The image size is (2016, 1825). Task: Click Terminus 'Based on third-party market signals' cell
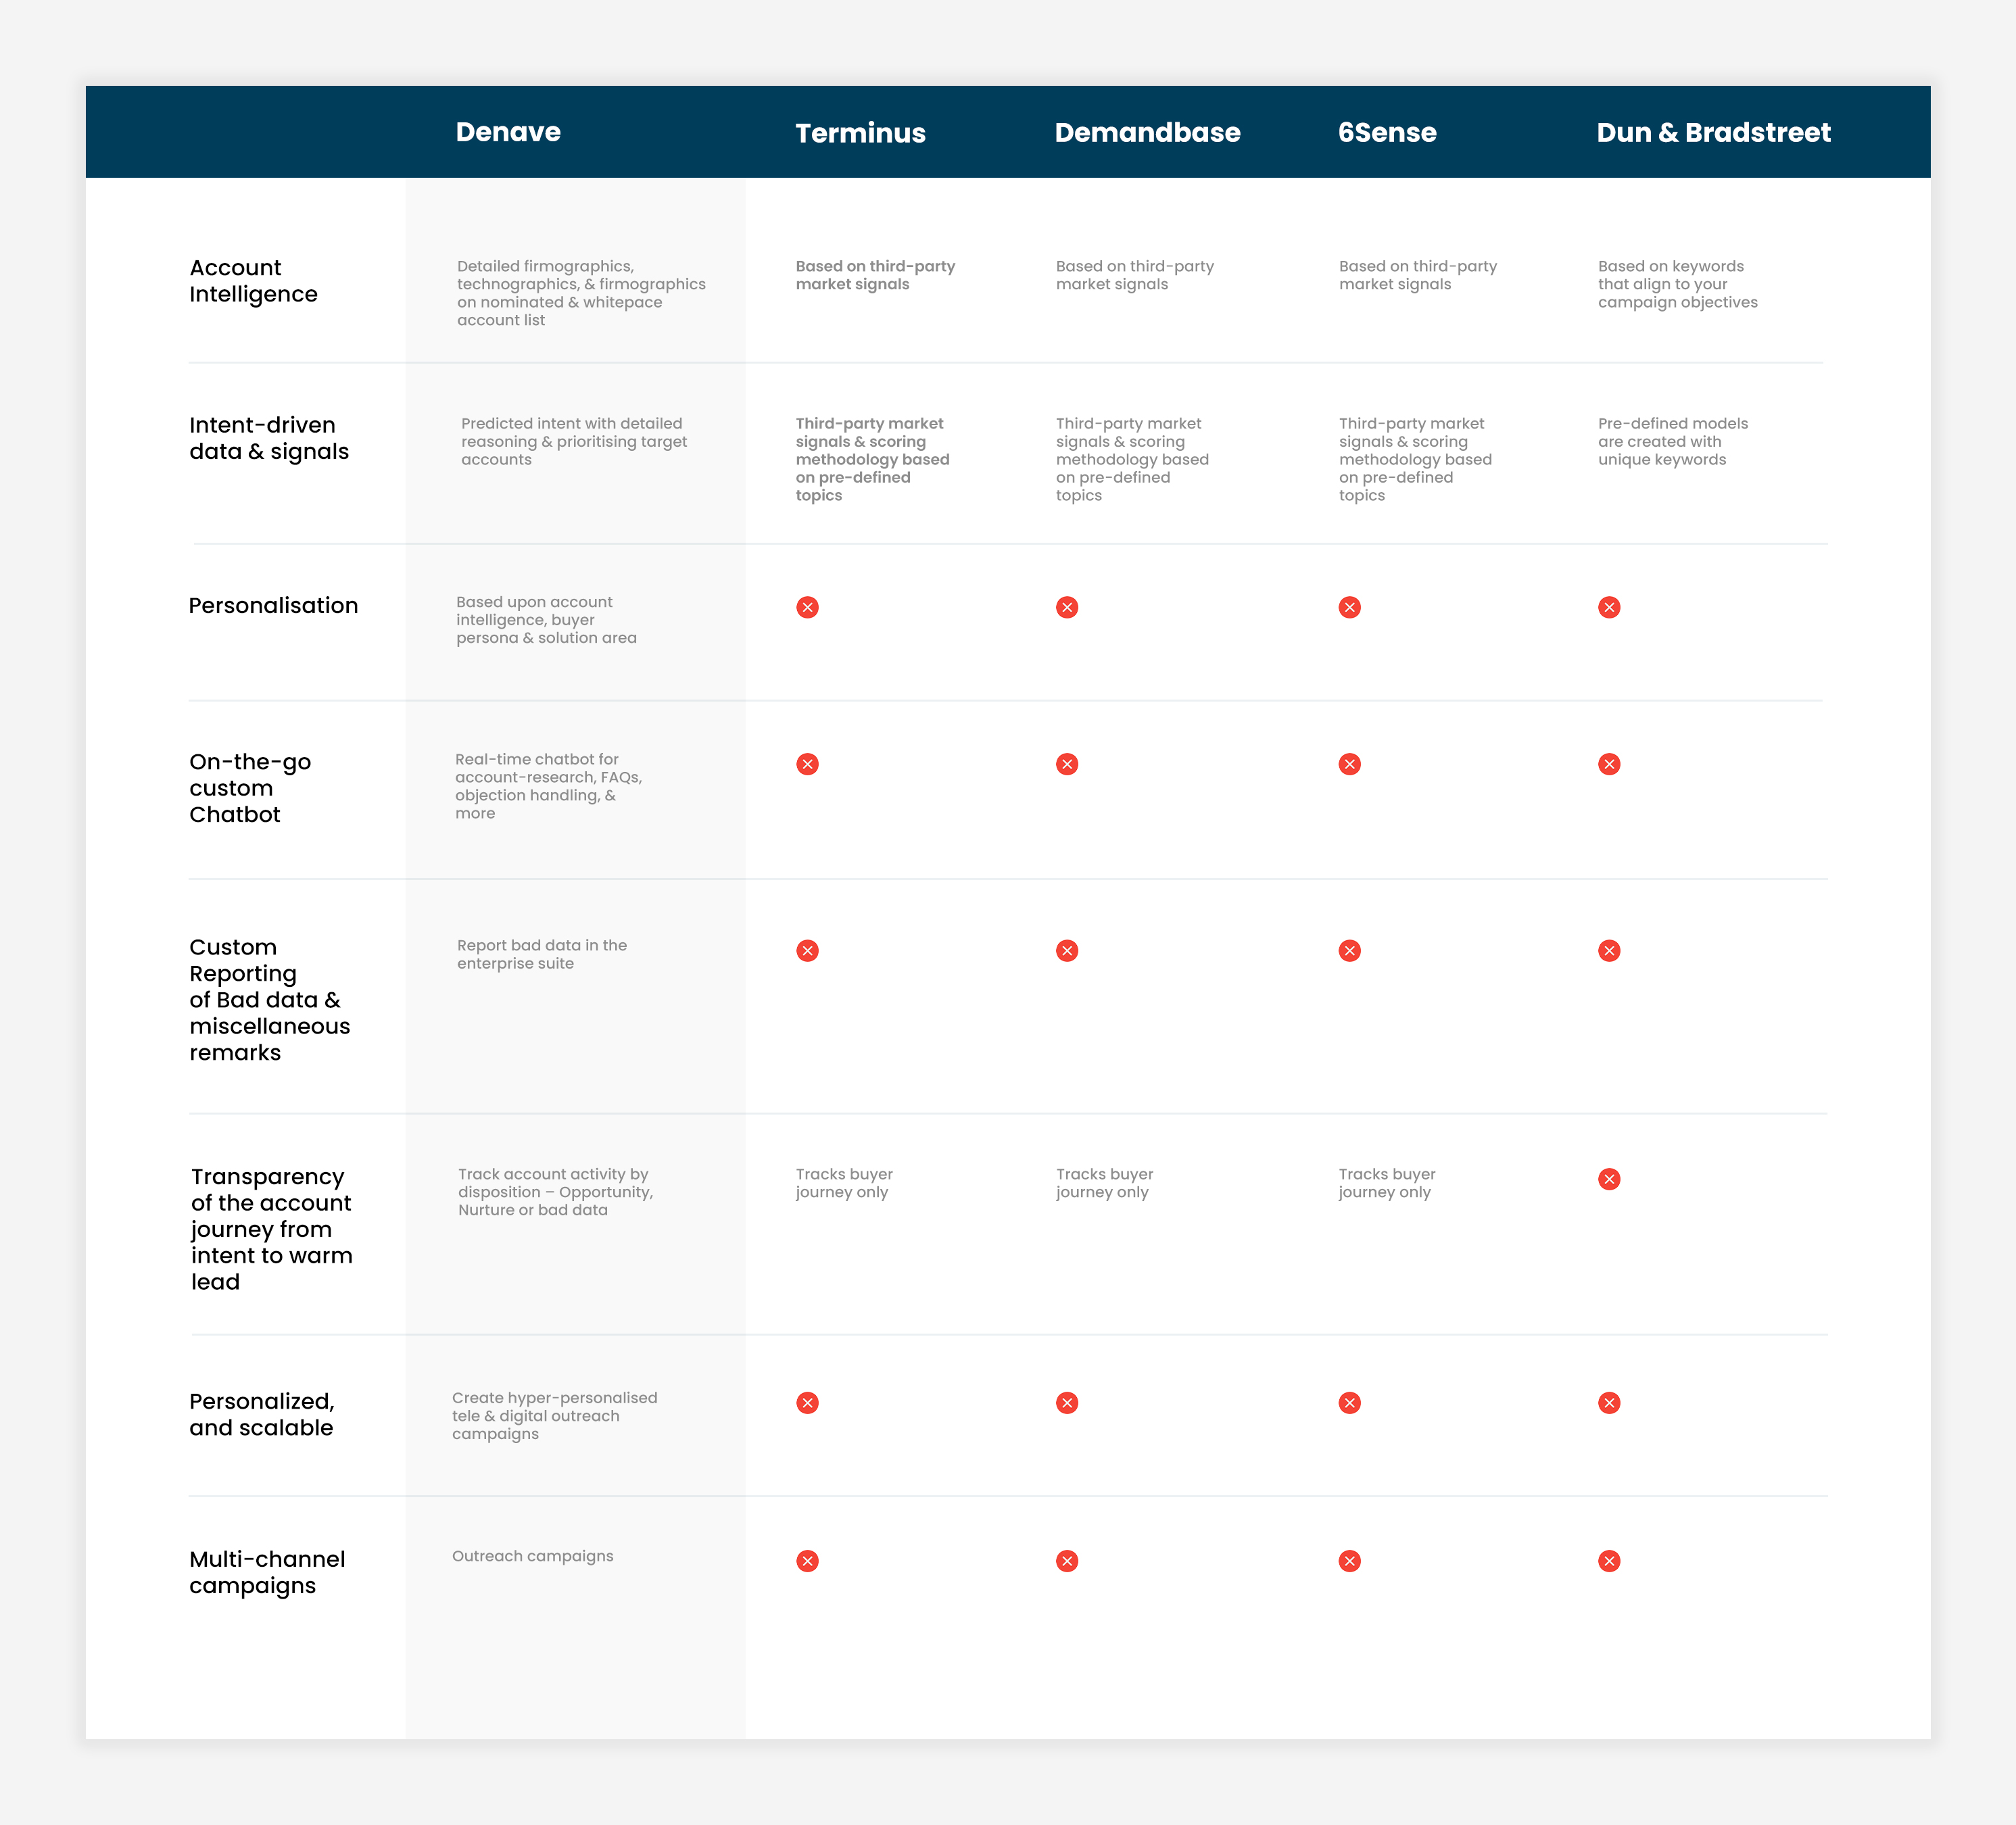click(875, 275)
